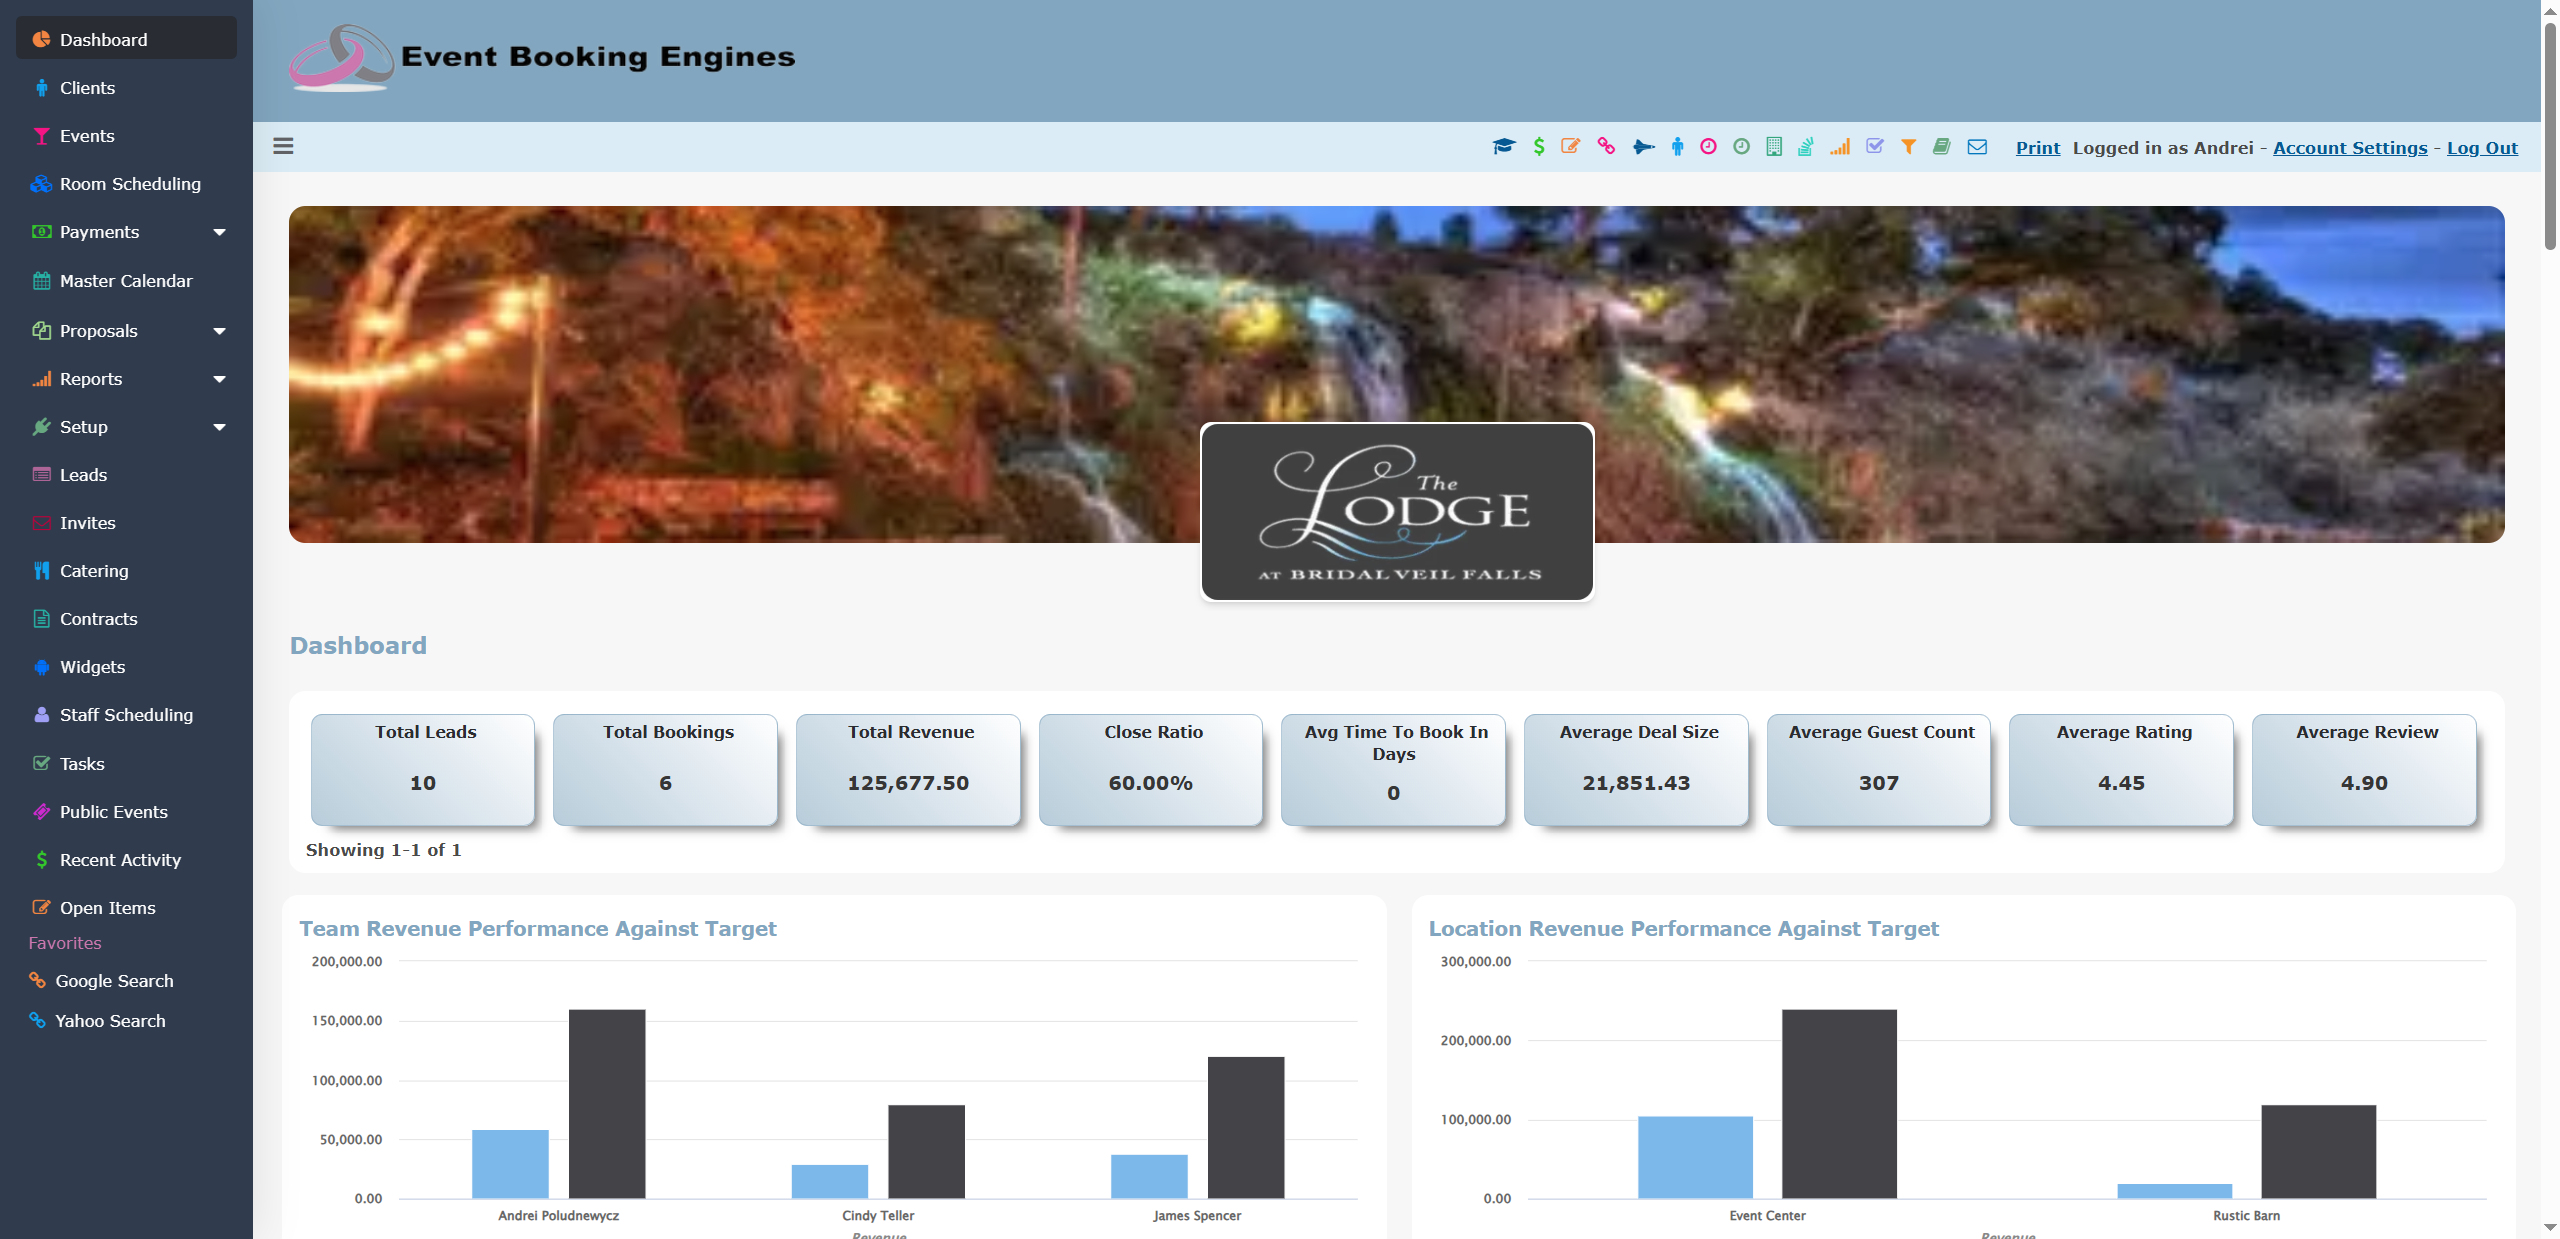Go to Events in the sidebar
2560x1239 pixels.
[126, 136]
